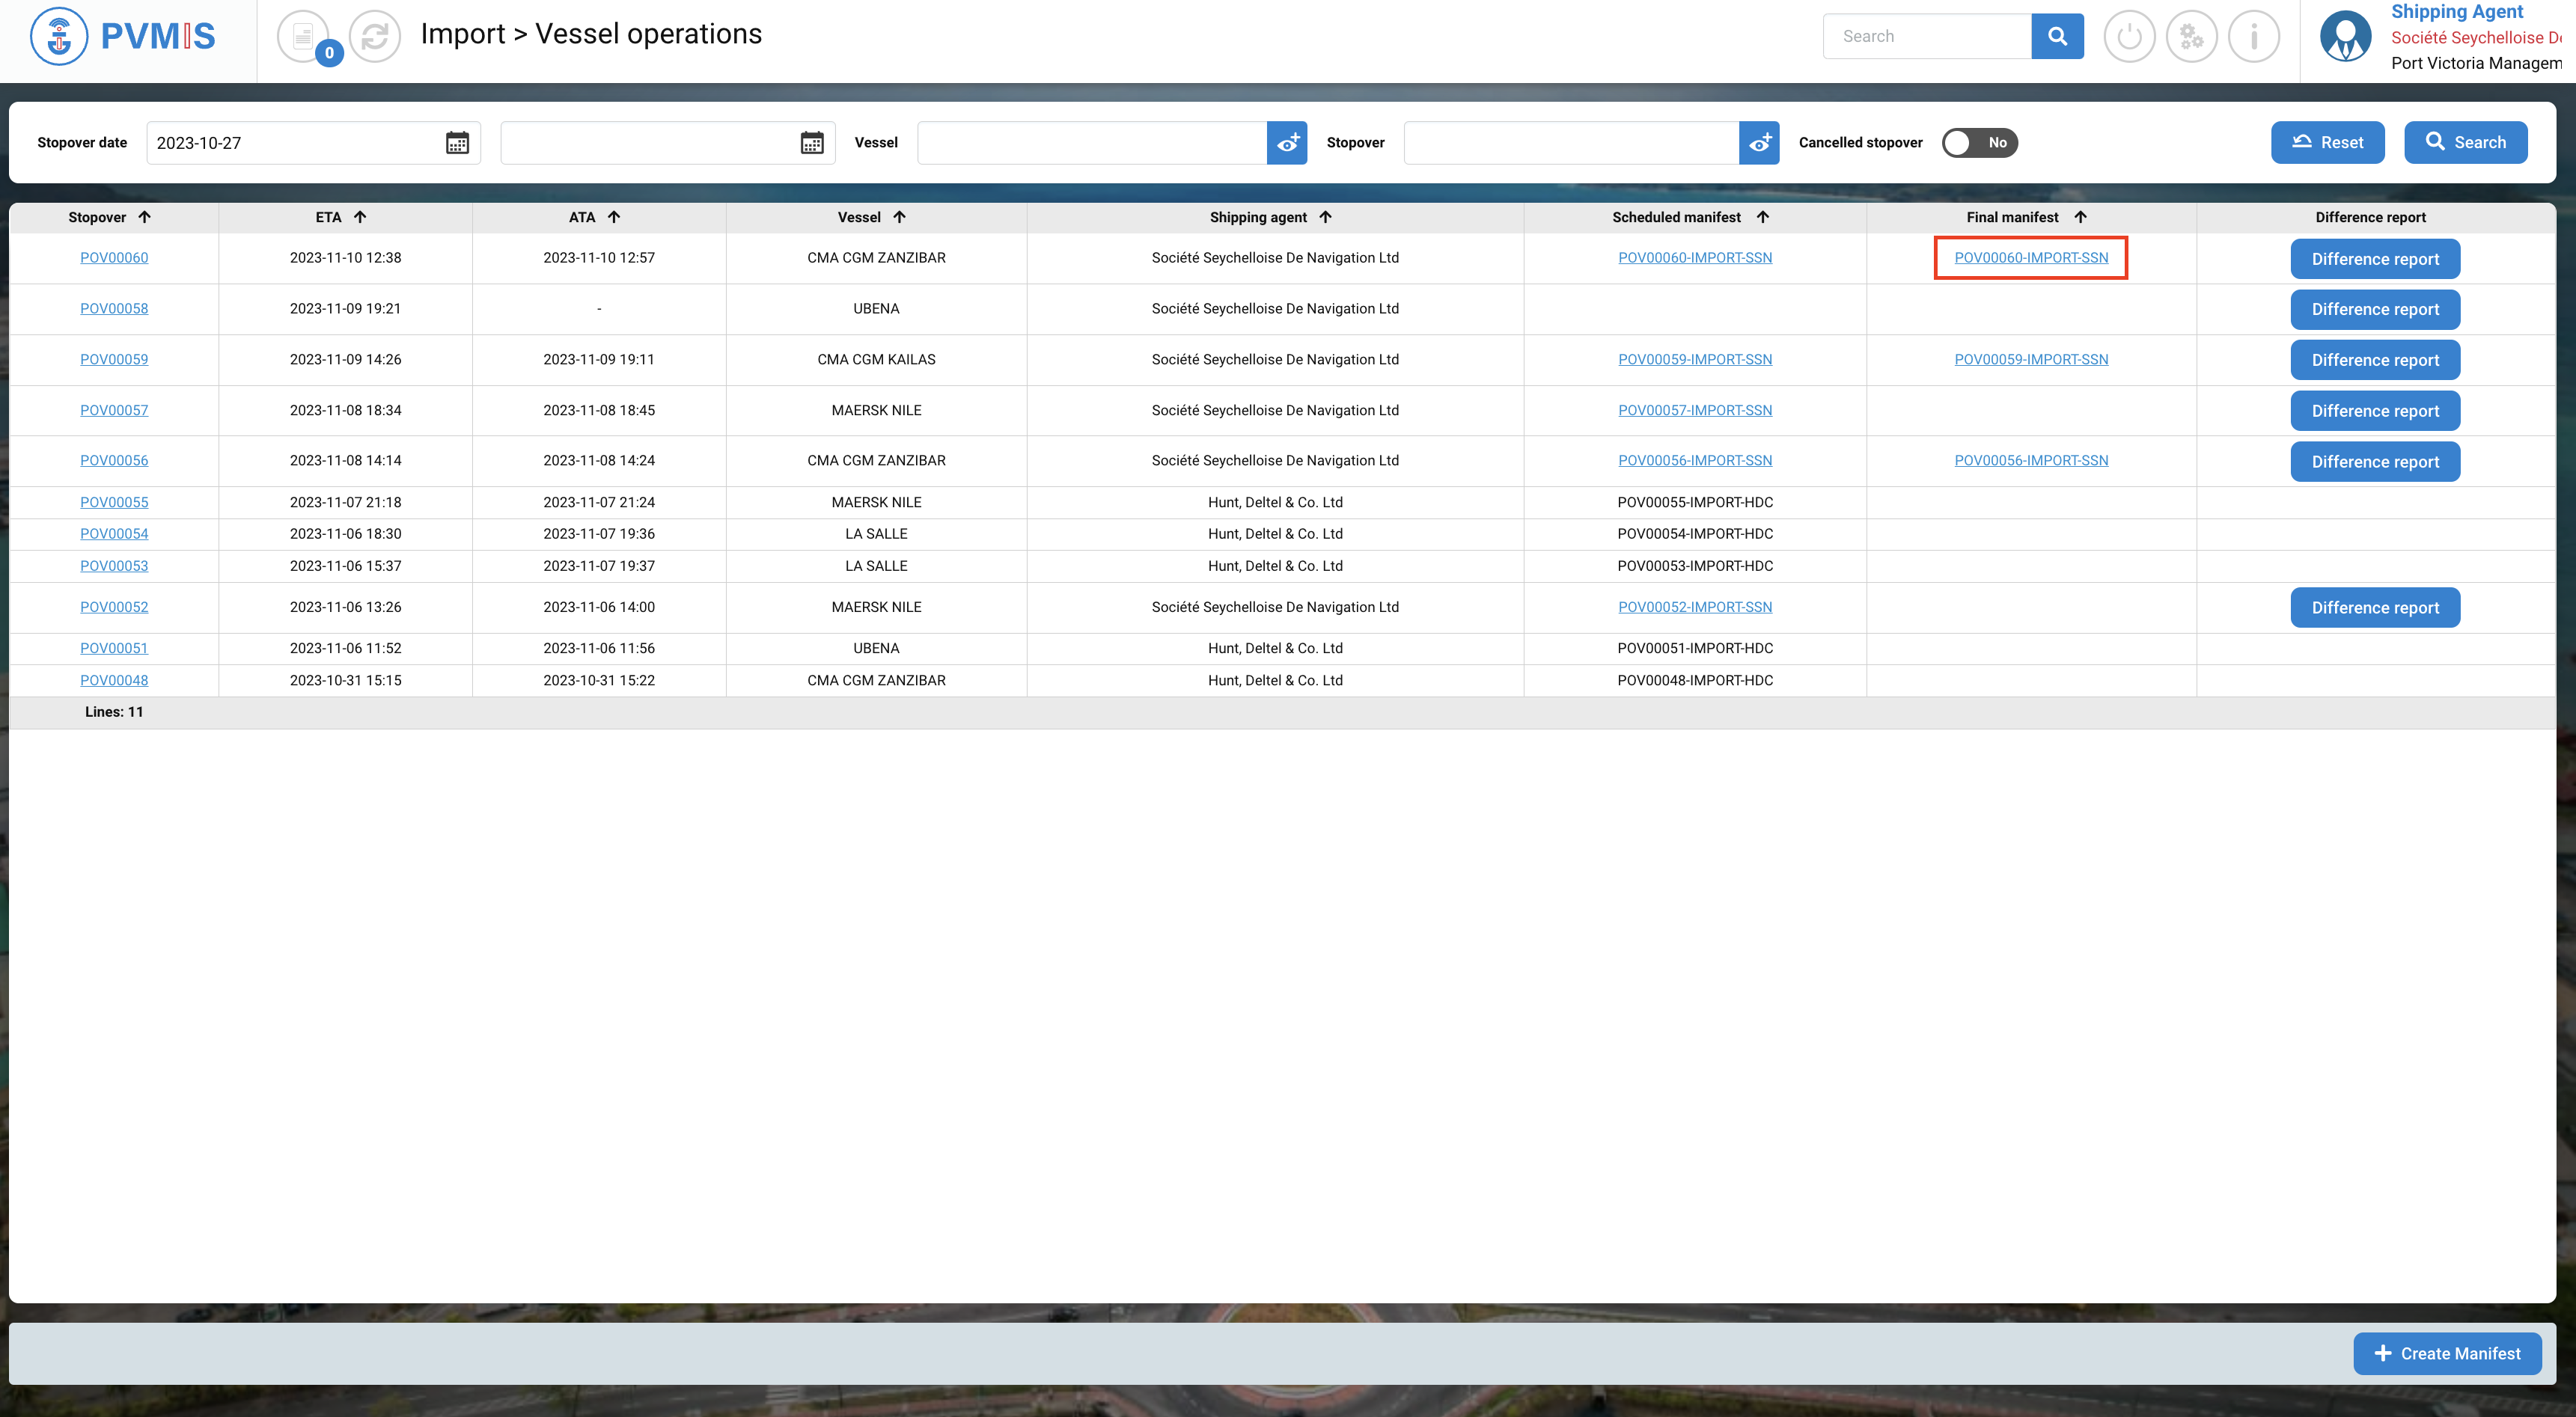Click the Stopover lookup eye-plus icon
The image size is (2576, 1417).
(1759, 143)
